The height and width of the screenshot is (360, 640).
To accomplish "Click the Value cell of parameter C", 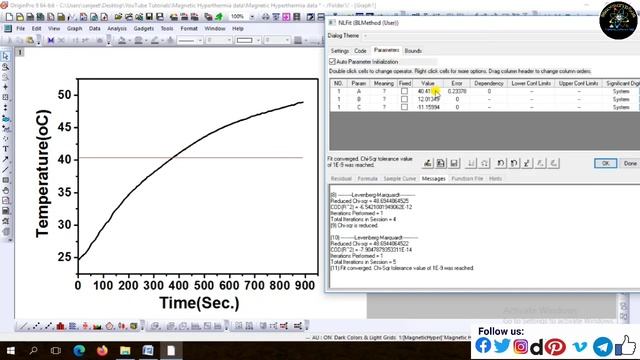I will [x=428, y=107].
